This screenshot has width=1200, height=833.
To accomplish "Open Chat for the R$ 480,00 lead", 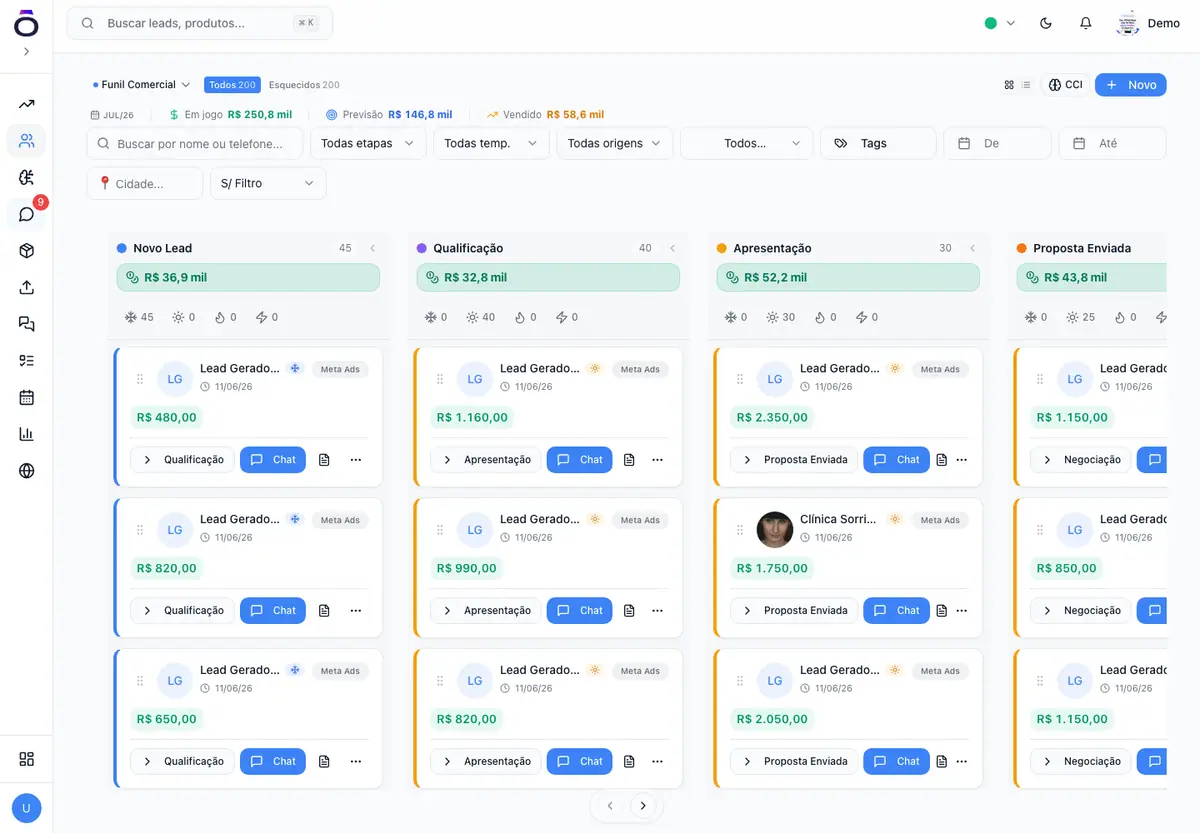I will (x=273, y=460).
